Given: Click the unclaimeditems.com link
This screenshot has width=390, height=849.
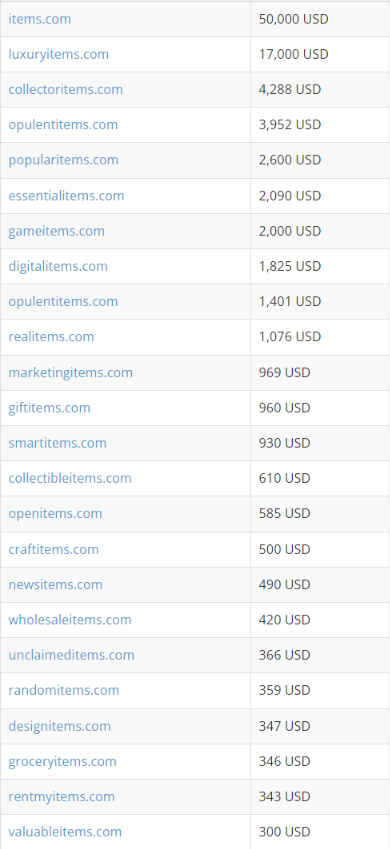Looking at the screenshot, I should (72, 655).
